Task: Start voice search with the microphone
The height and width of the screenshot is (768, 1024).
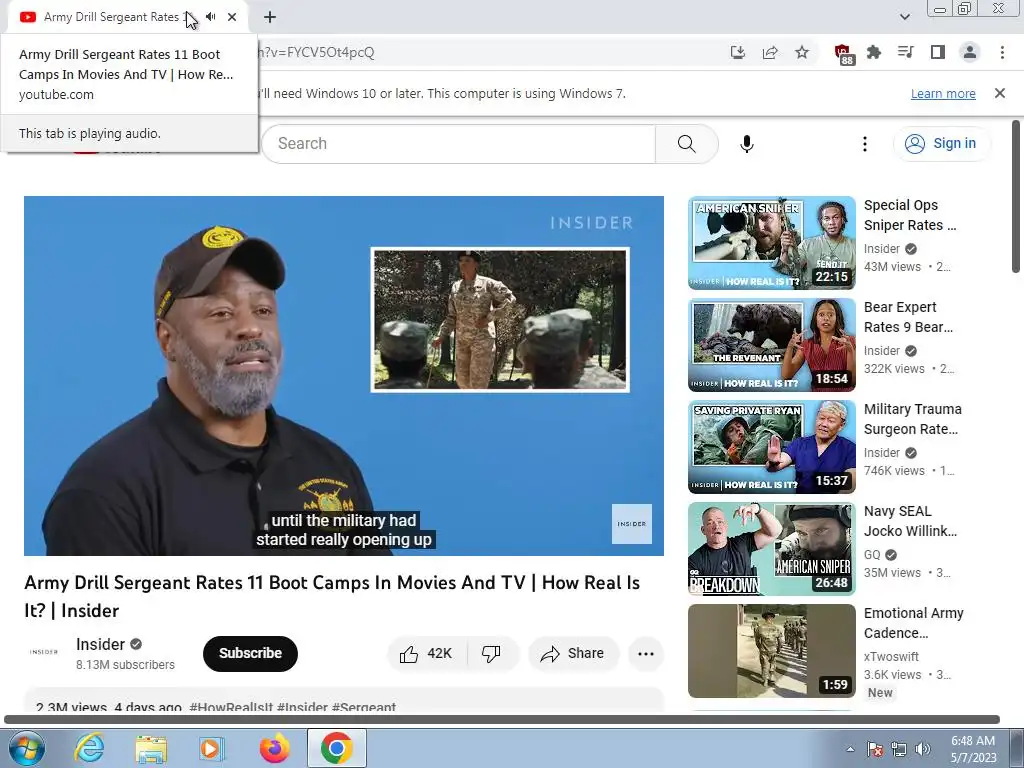Action: [x=747, y=144]
